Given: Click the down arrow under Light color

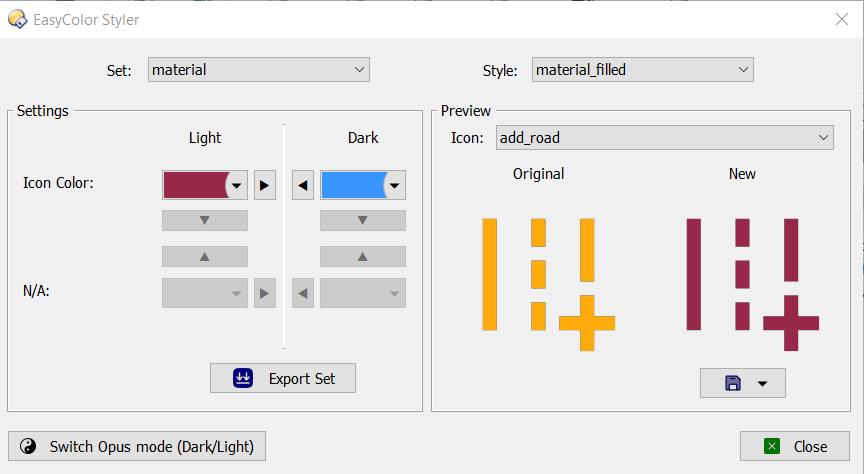Looking at the screenshot, I should [204, 220].
